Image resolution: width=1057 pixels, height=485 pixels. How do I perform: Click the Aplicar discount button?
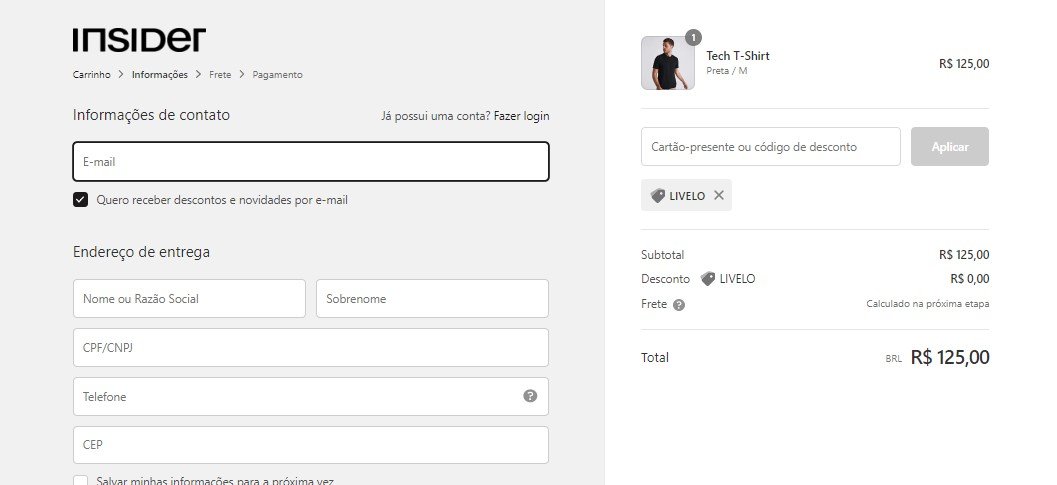950,146
